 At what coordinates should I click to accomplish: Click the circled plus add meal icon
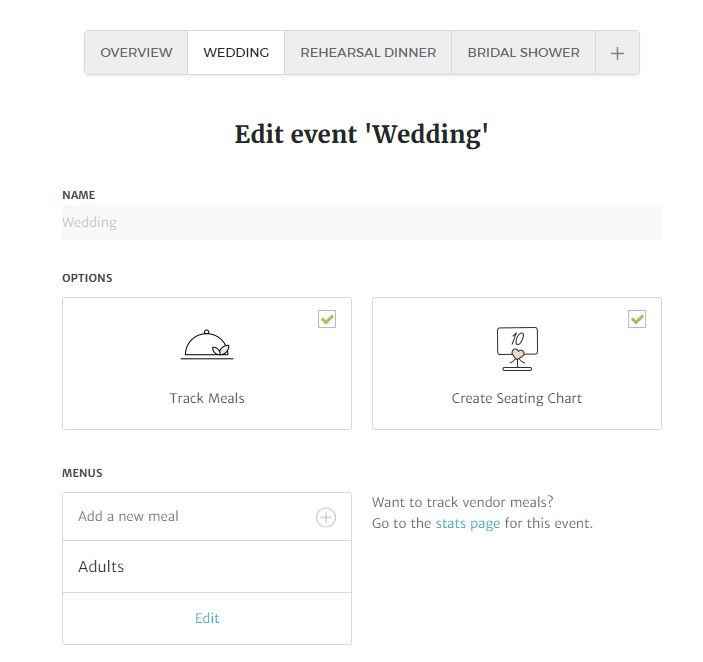[326, 517]
